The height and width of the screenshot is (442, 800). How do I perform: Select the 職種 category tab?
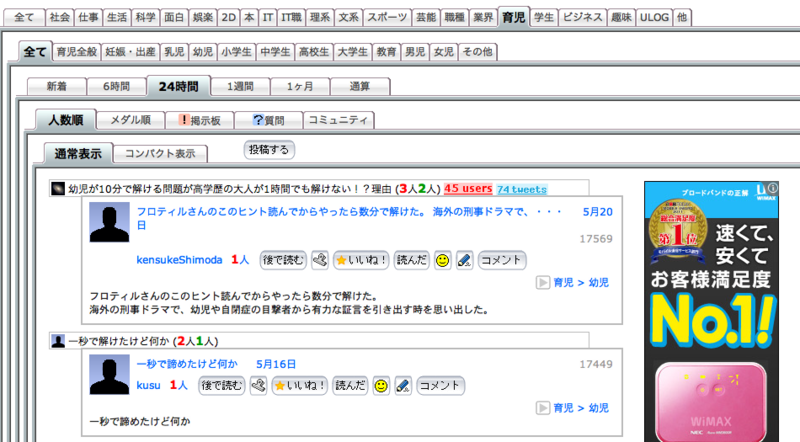455,17
